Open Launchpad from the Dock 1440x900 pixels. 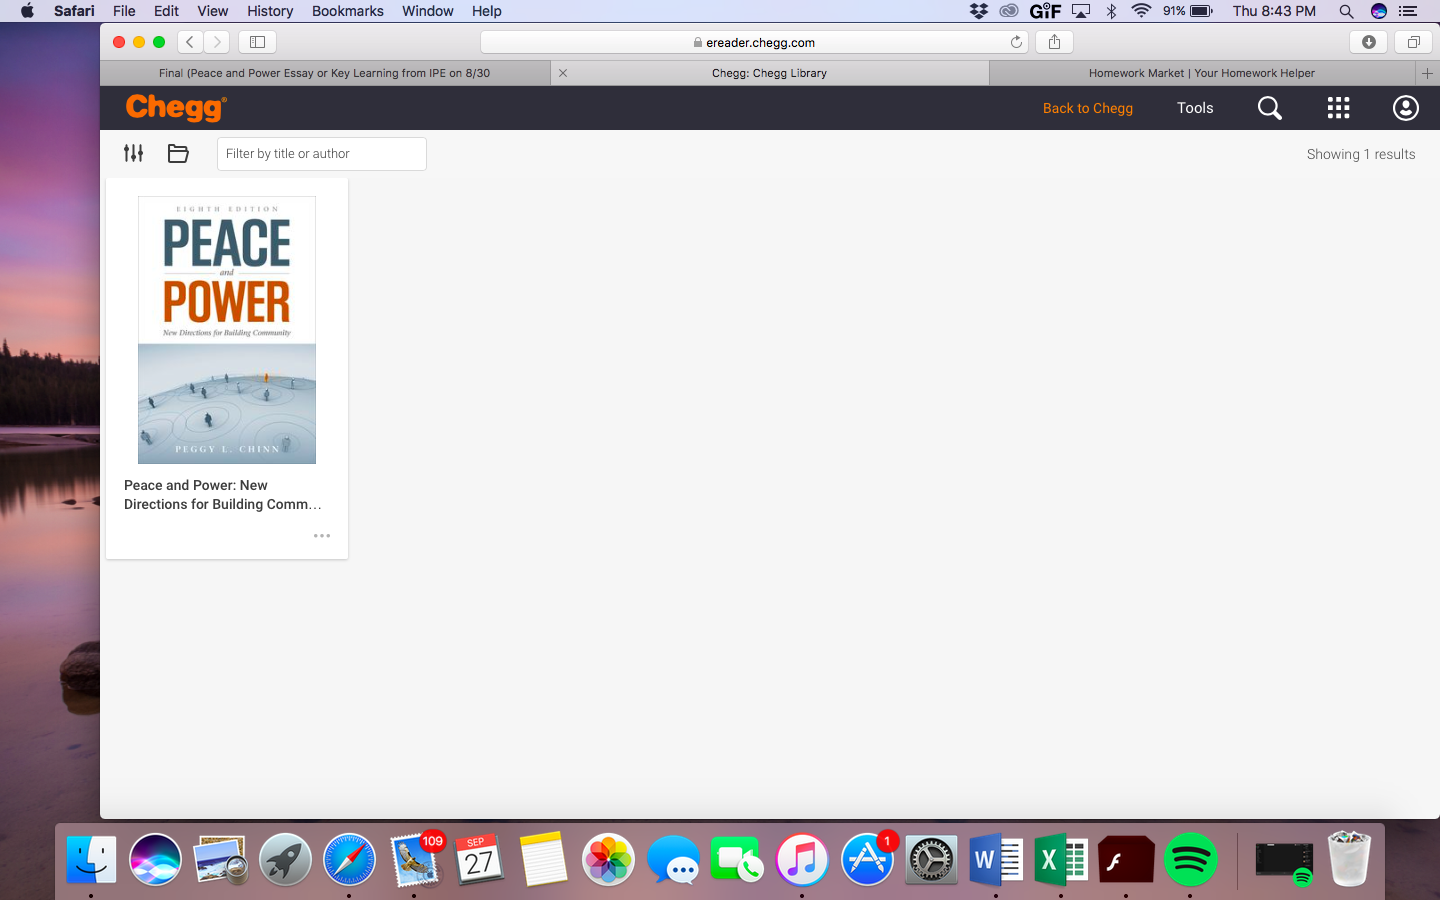coord(285,859)
